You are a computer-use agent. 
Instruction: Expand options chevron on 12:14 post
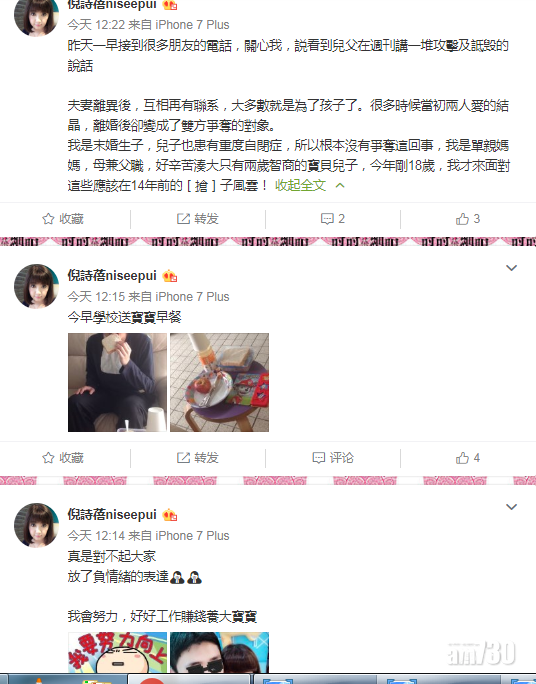click(x=511, y=507)
